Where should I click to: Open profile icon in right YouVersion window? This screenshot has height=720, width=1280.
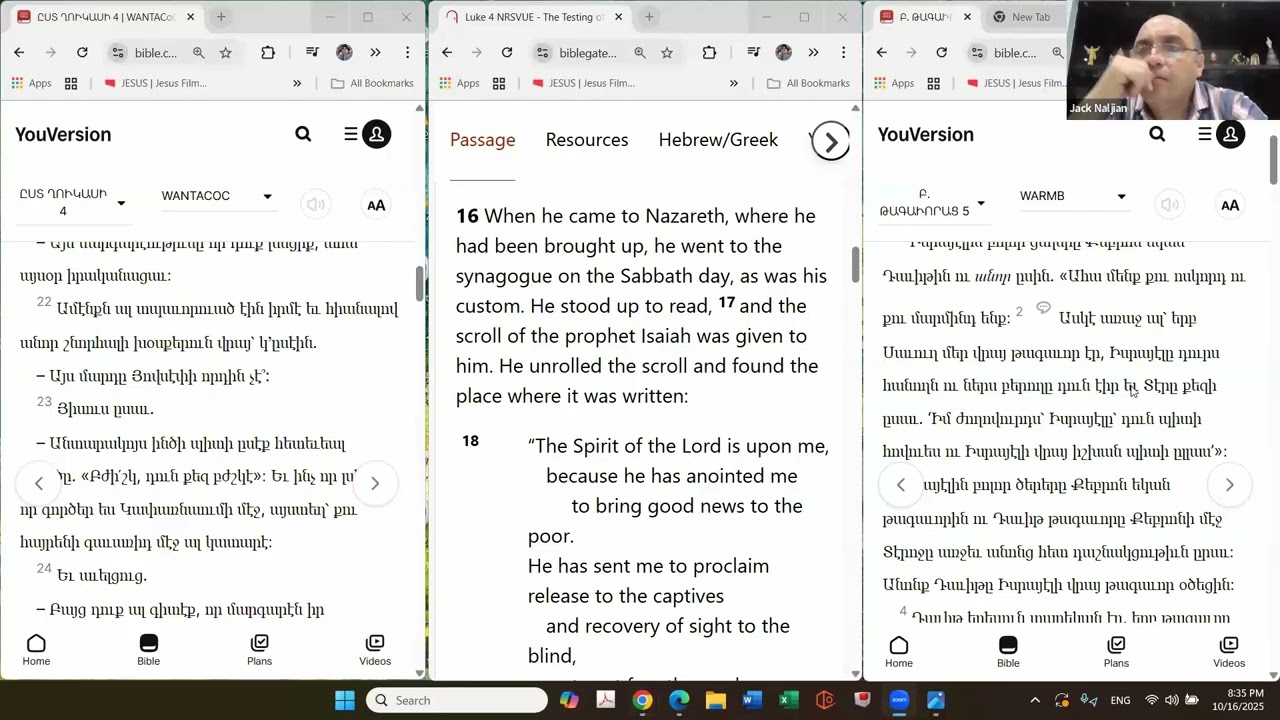[x=1231, y=134]
